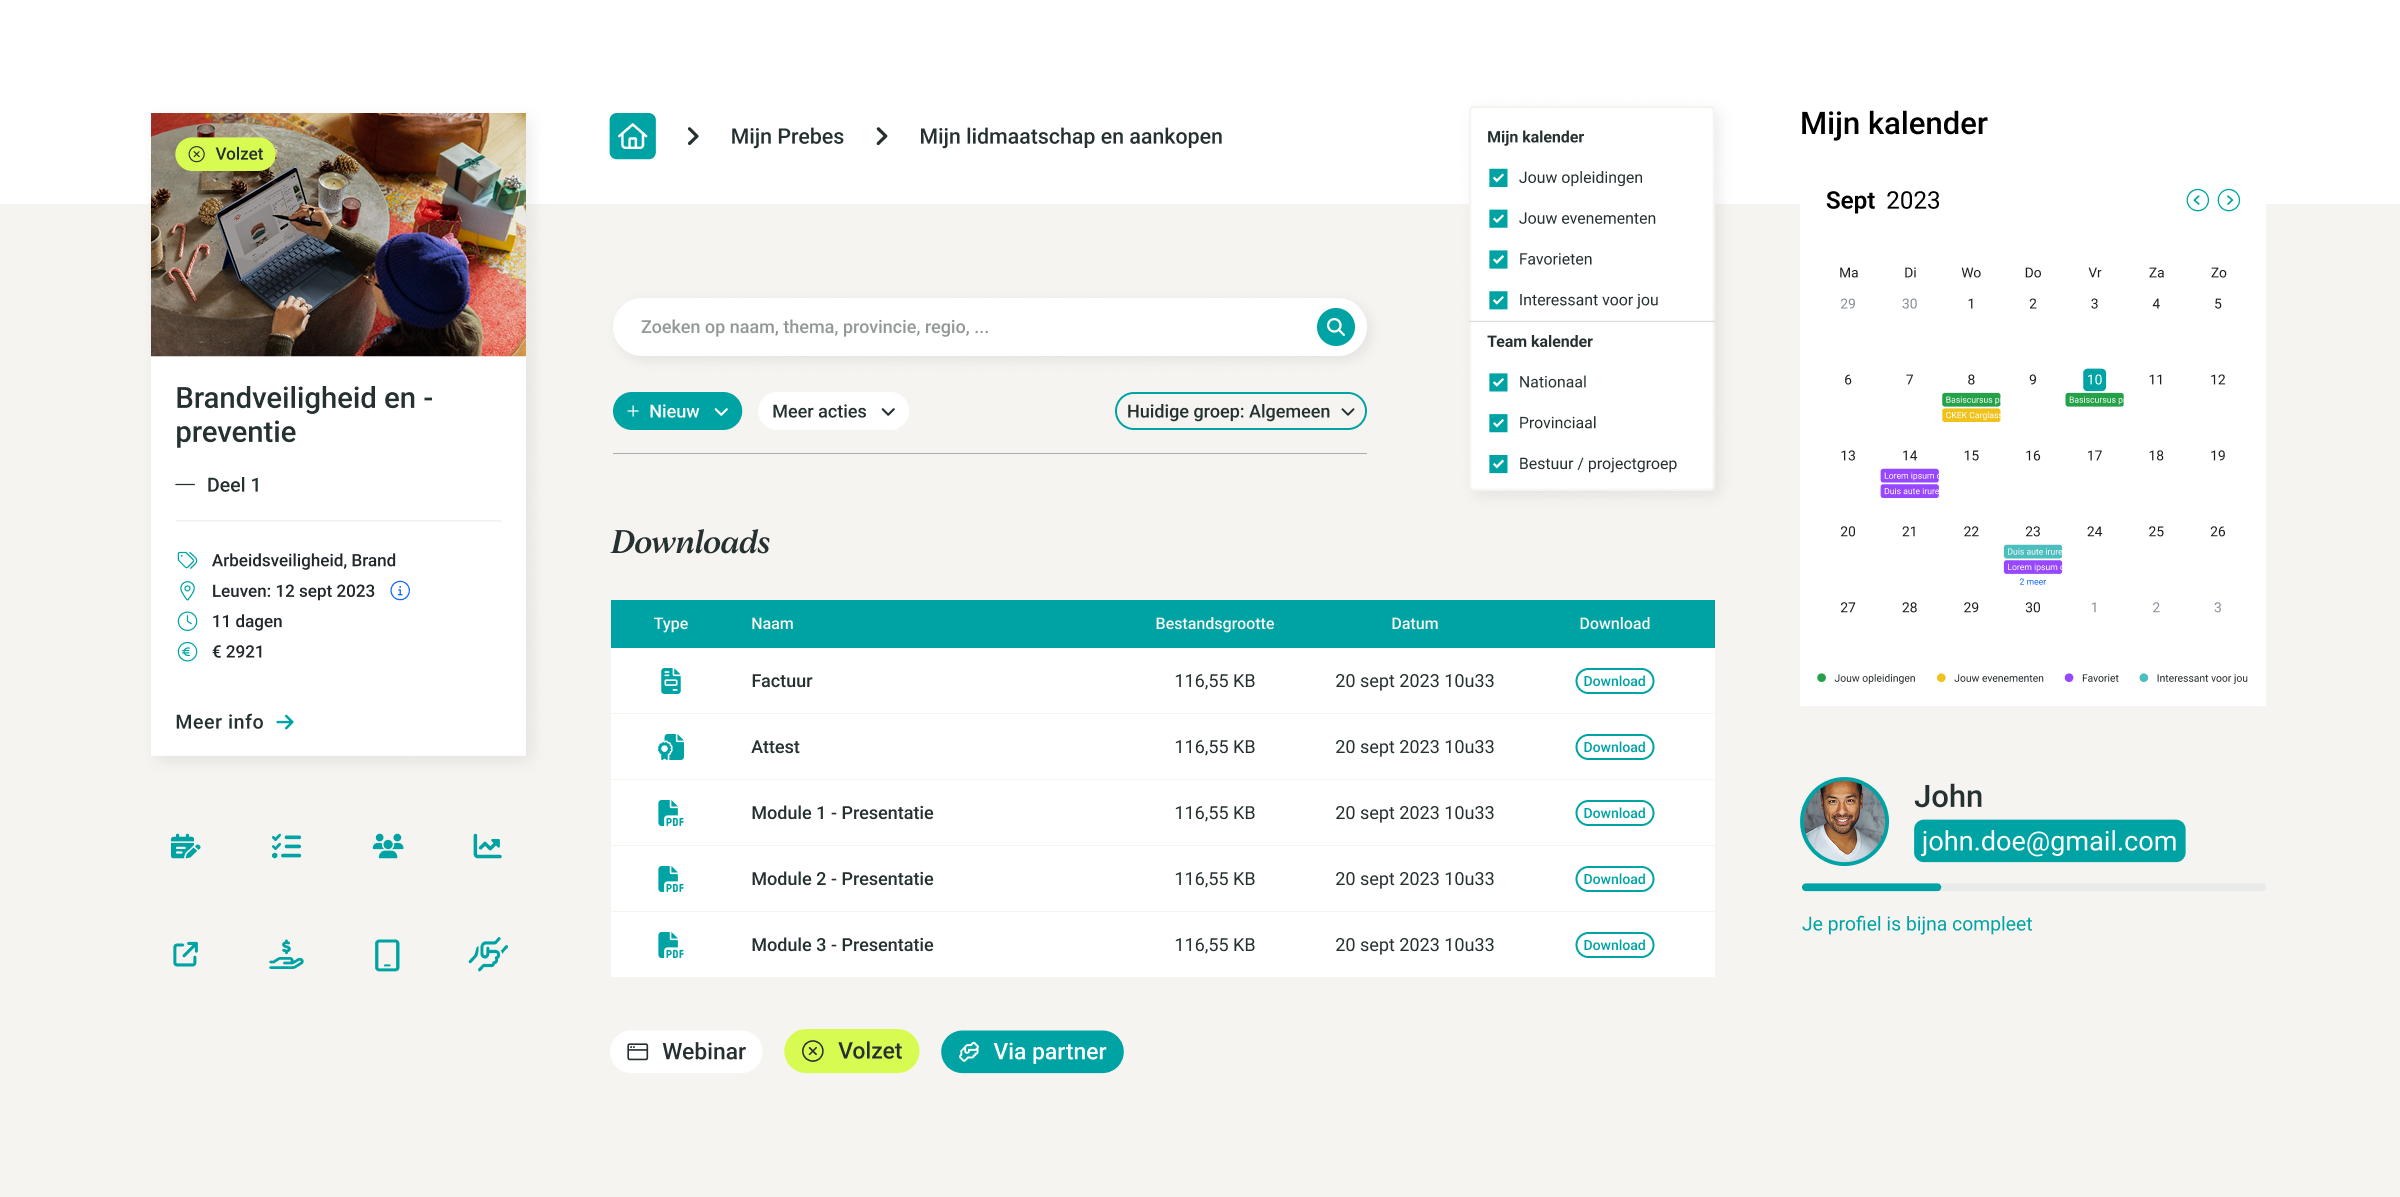Go to previous month in calendar

[x=2197, y=200]
